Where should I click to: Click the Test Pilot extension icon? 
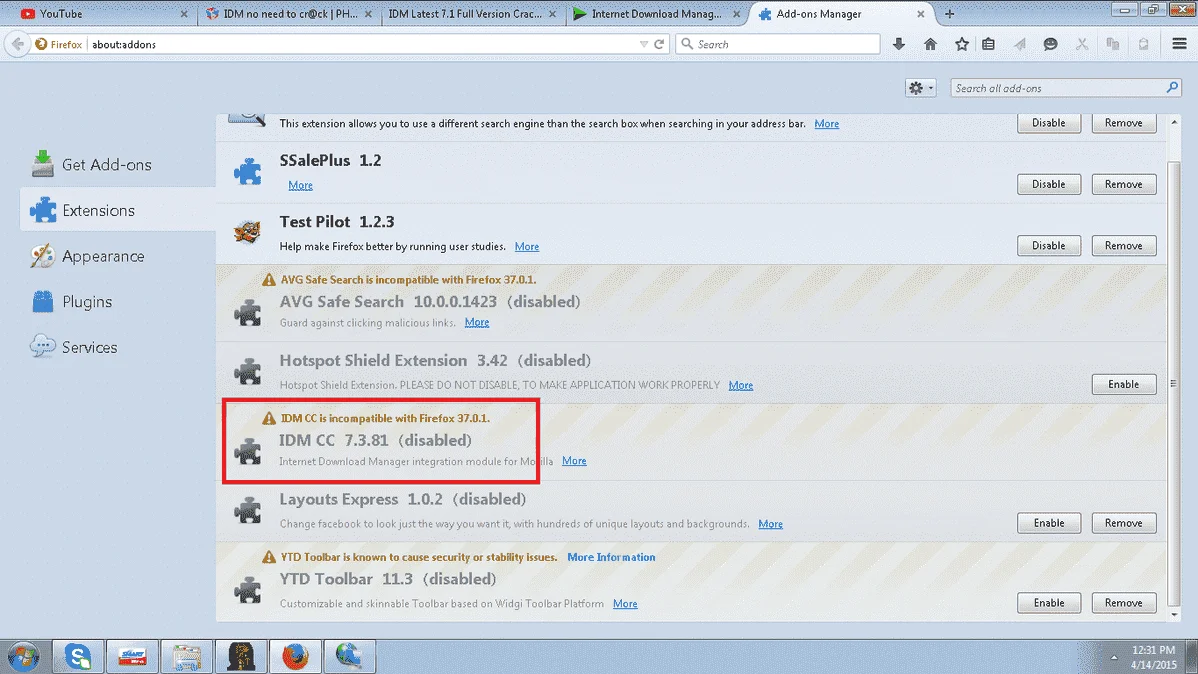(x=248, y=232)
